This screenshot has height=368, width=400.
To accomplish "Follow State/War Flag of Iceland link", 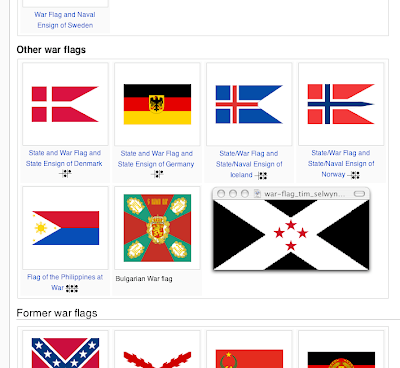I will tap(249, 164).
